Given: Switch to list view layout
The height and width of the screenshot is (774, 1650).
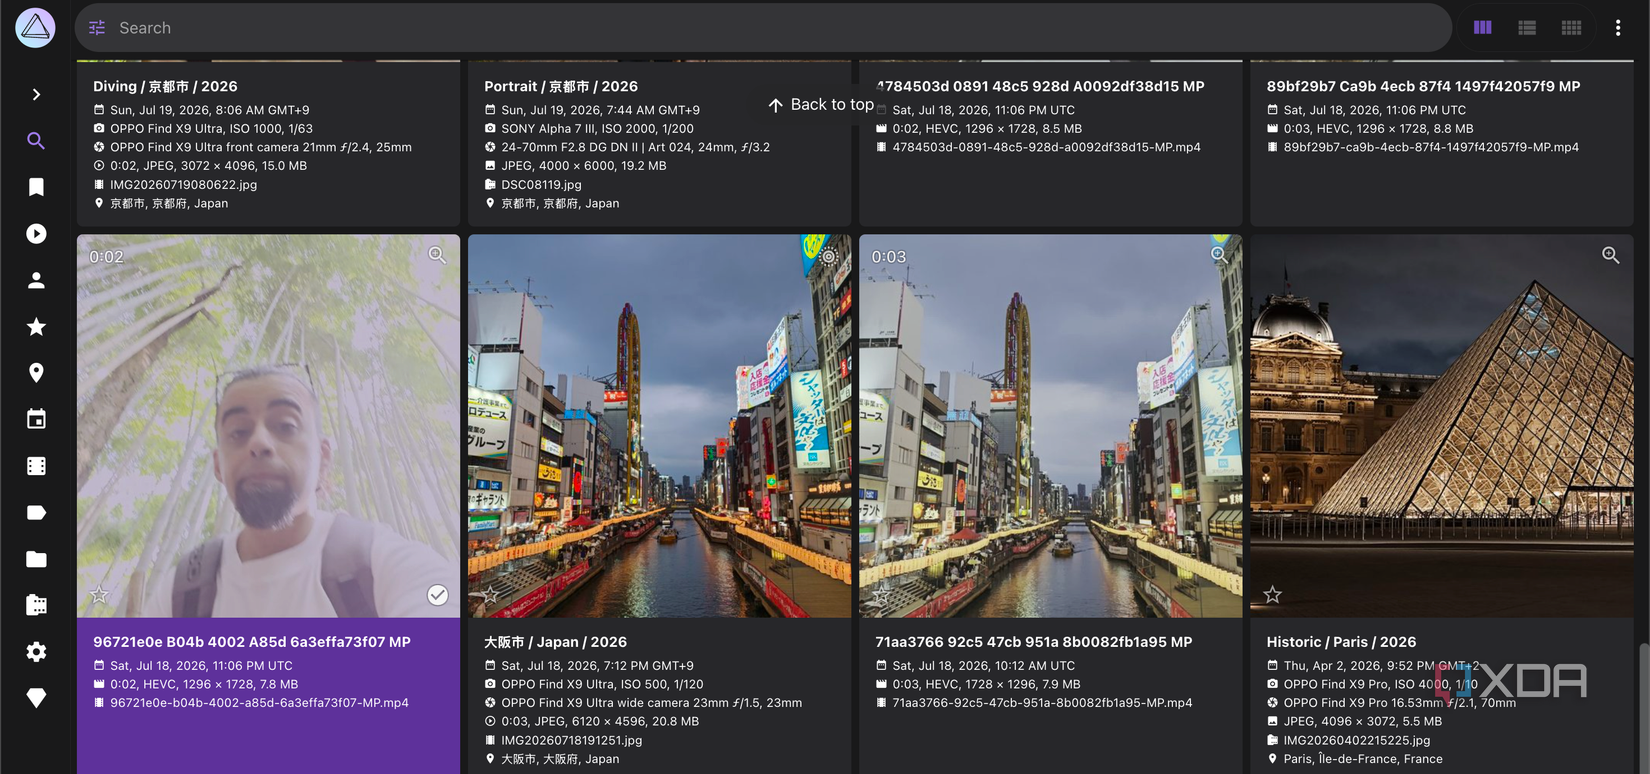Looking at the screenshot, I should click(1527, 28).
